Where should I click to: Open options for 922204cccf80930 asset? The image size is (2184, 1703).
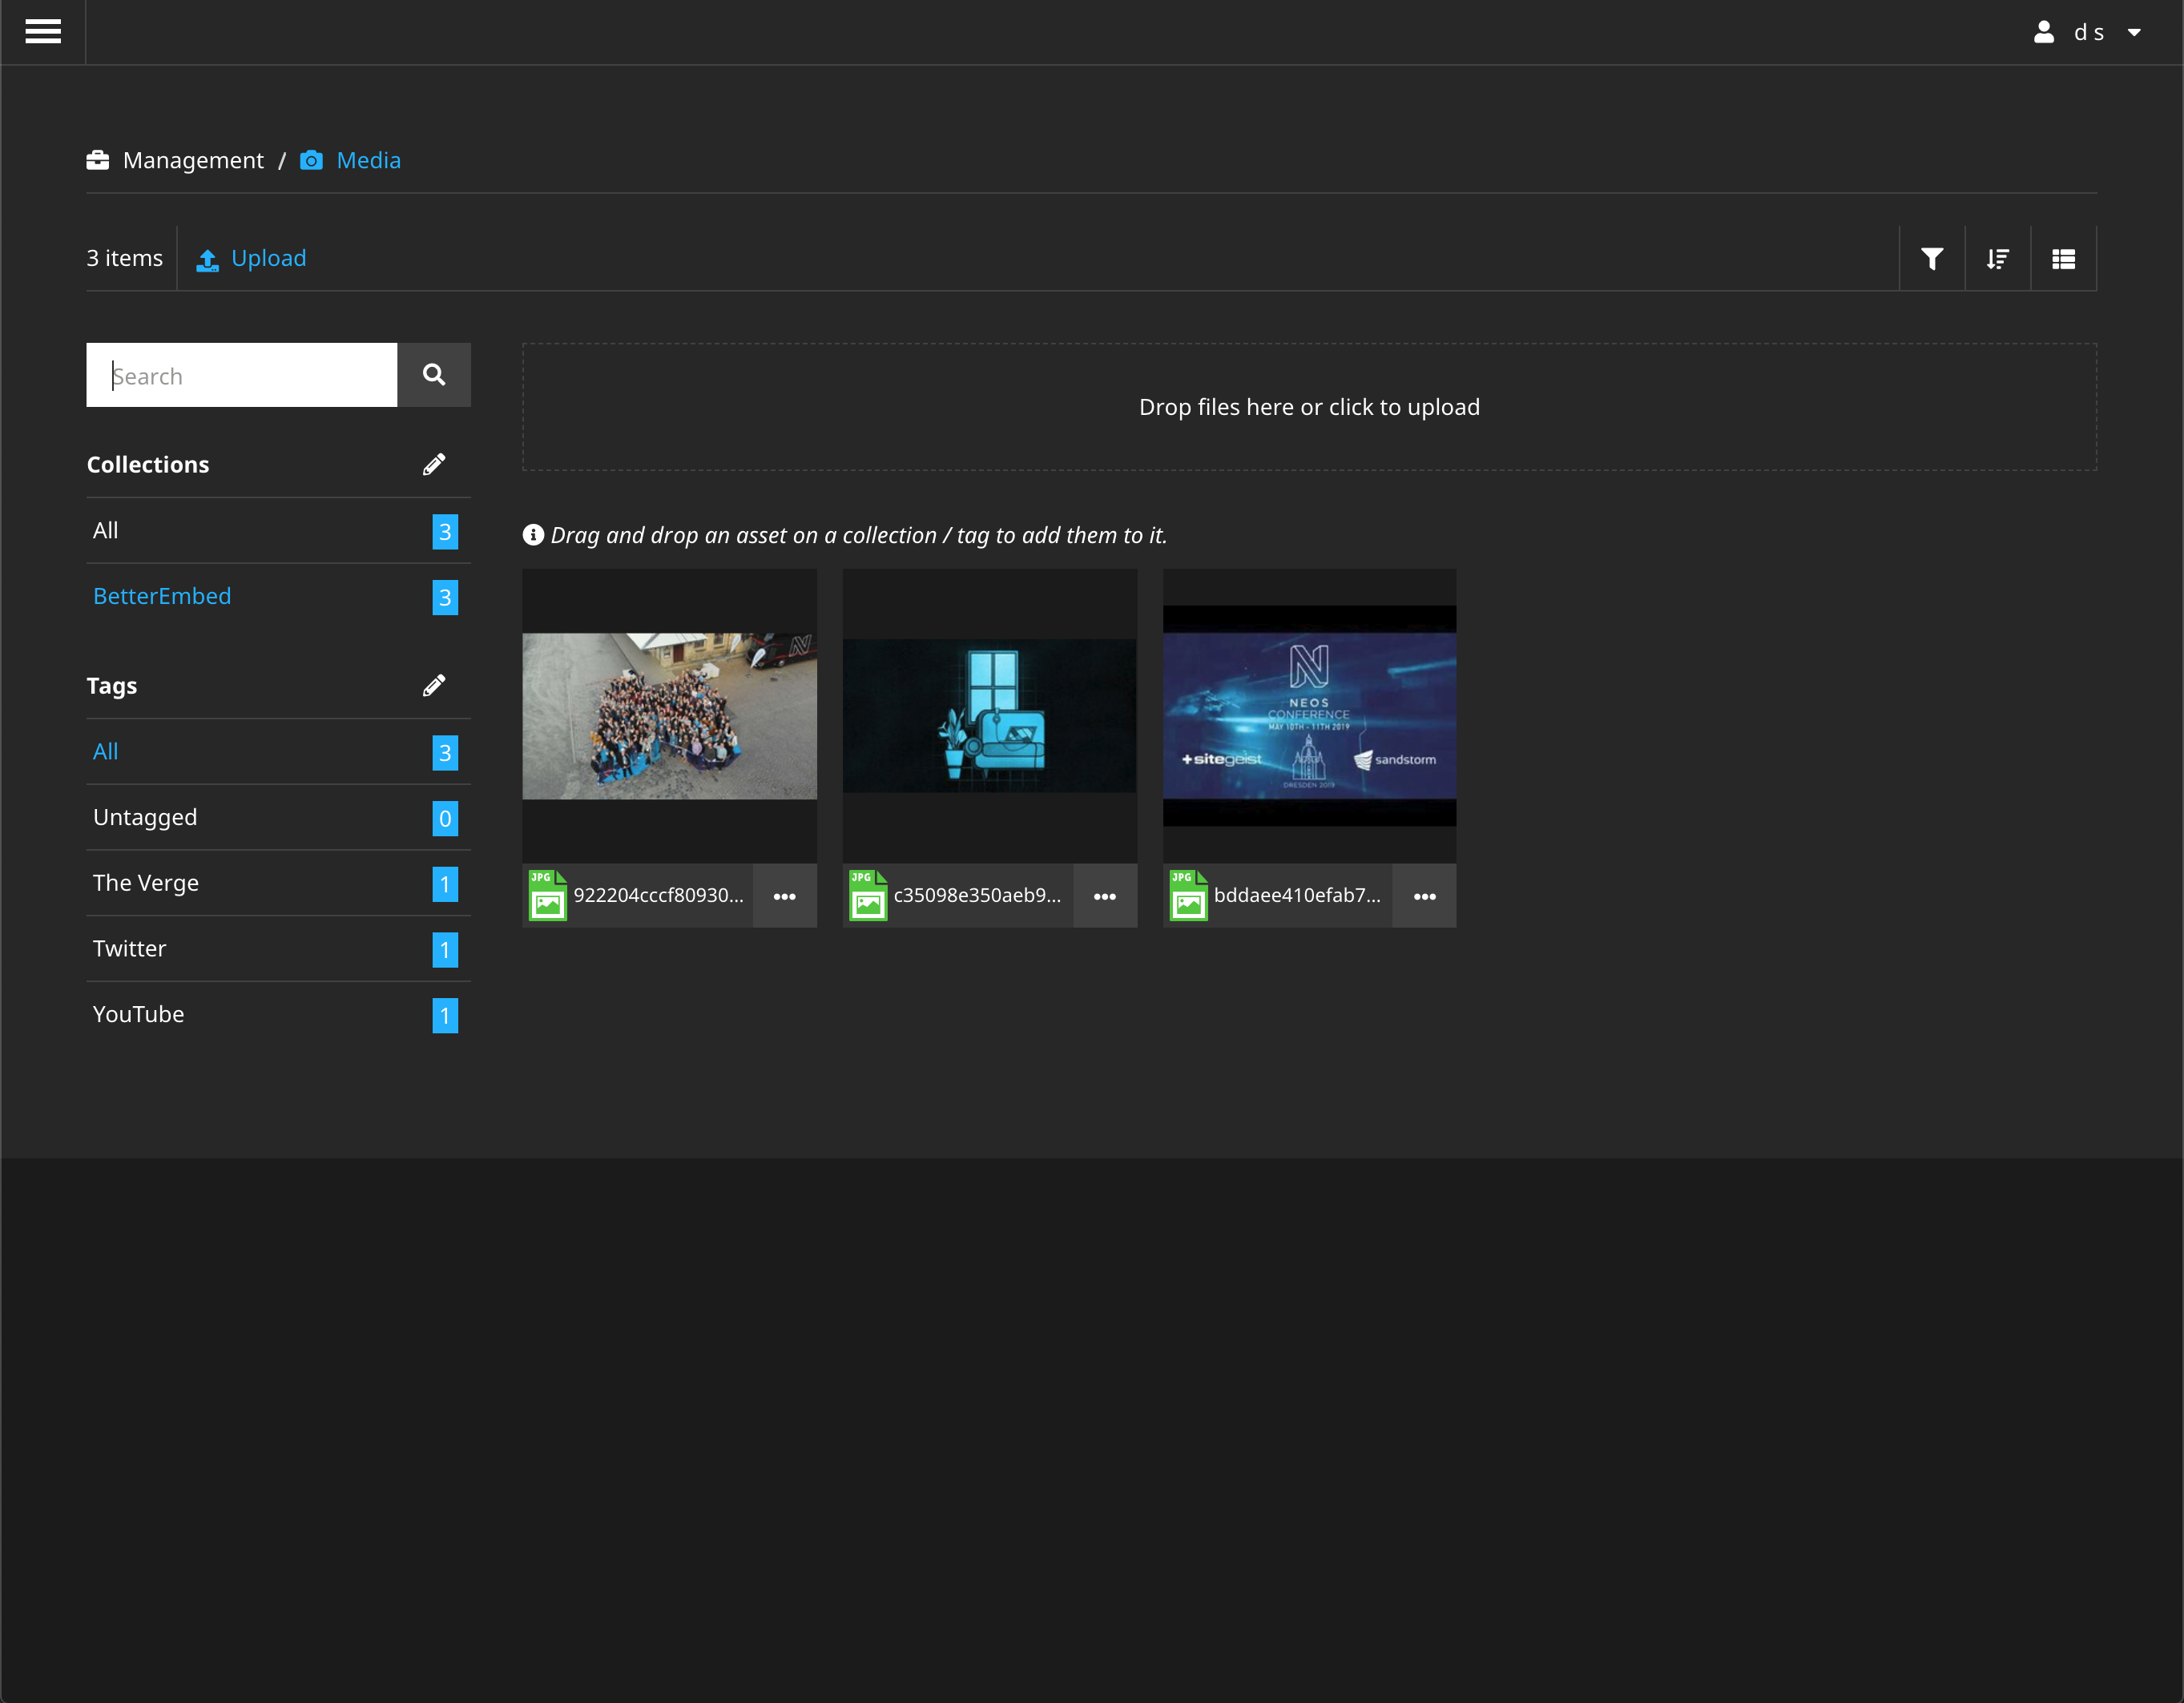[x=785, y=896]
